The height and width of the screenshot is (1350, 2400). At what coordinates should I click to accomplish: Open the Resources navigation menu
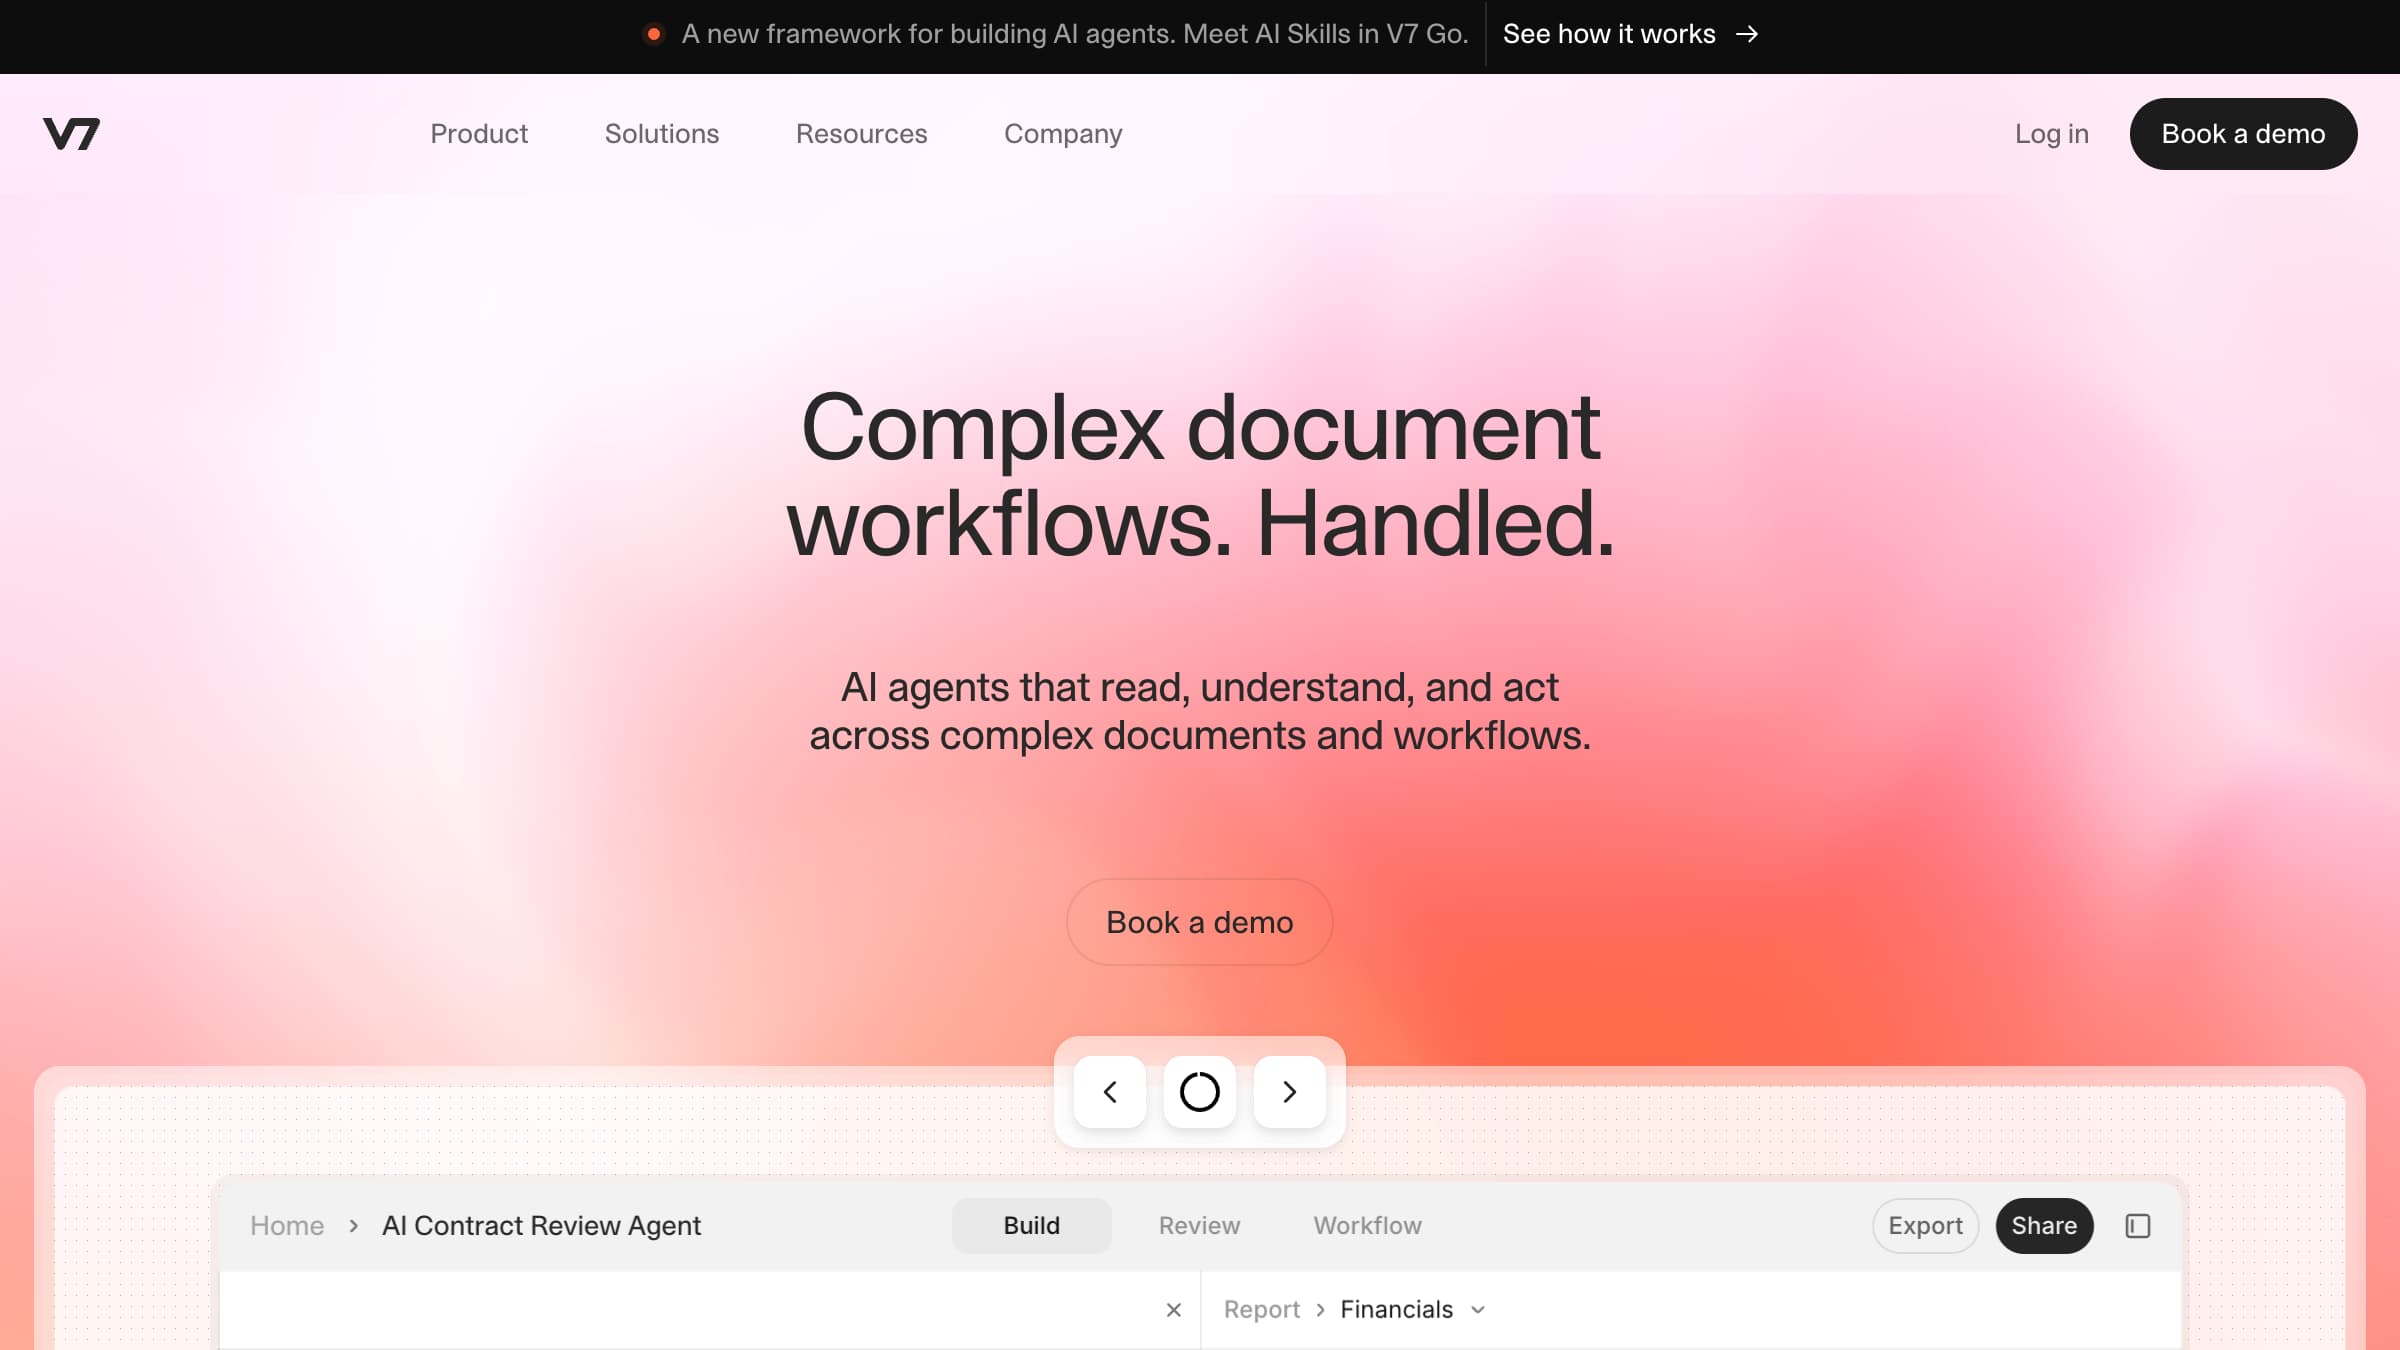coord(861,134)
